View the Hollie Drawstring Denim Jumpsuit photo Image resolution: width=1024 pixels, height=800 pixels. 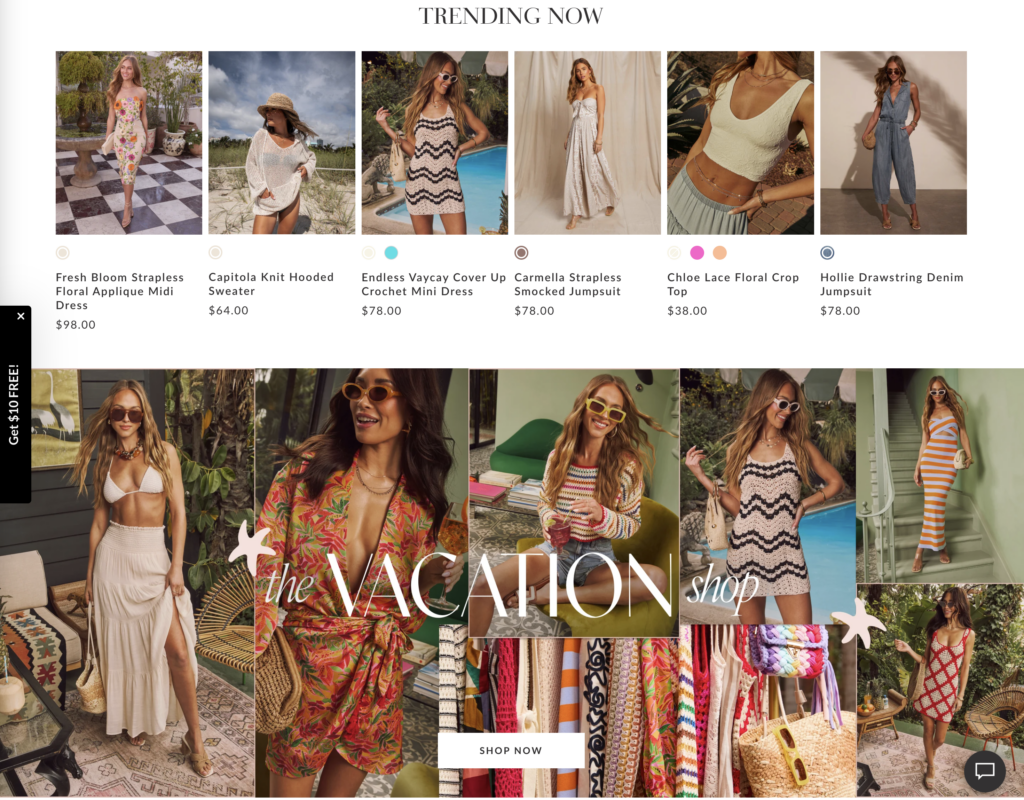893,142
